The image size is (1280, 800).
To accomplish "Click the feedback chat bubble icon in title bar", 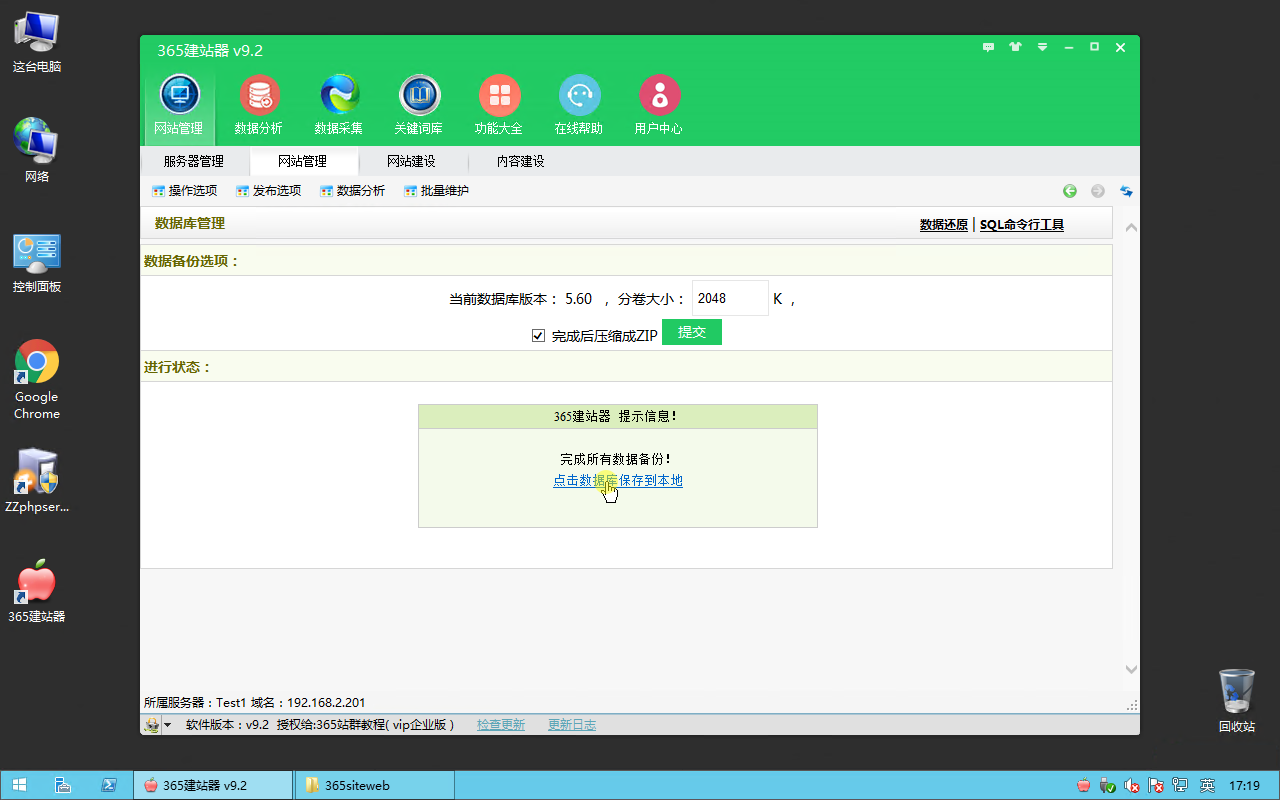I will pos(989,47).
